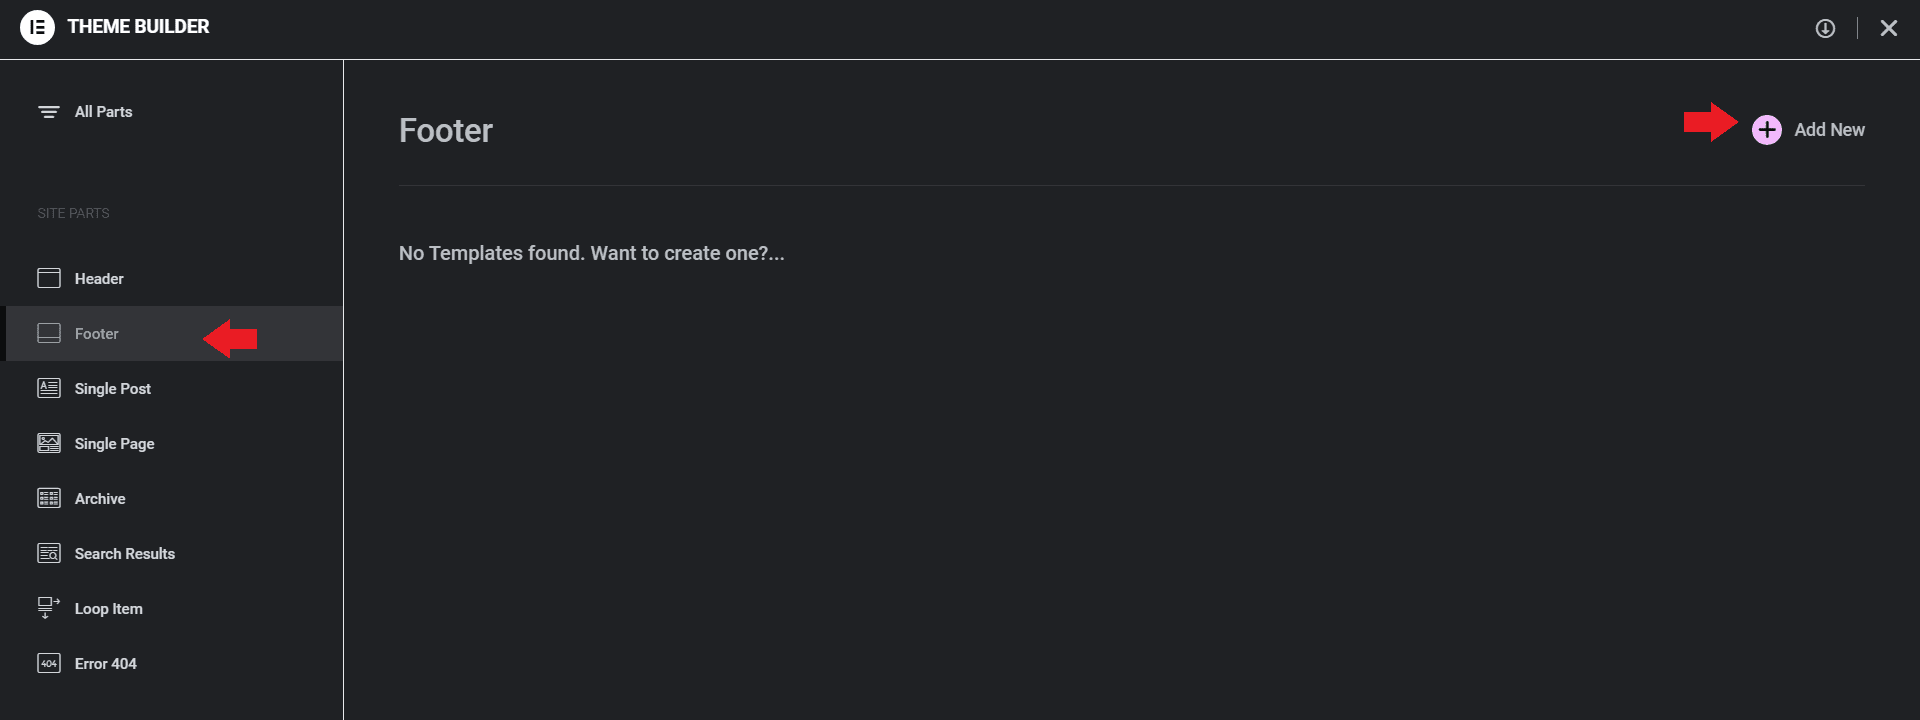Click the All Parts filter icon
Viewport: 1920px width, 720px height.
click(x=49, y=111)
